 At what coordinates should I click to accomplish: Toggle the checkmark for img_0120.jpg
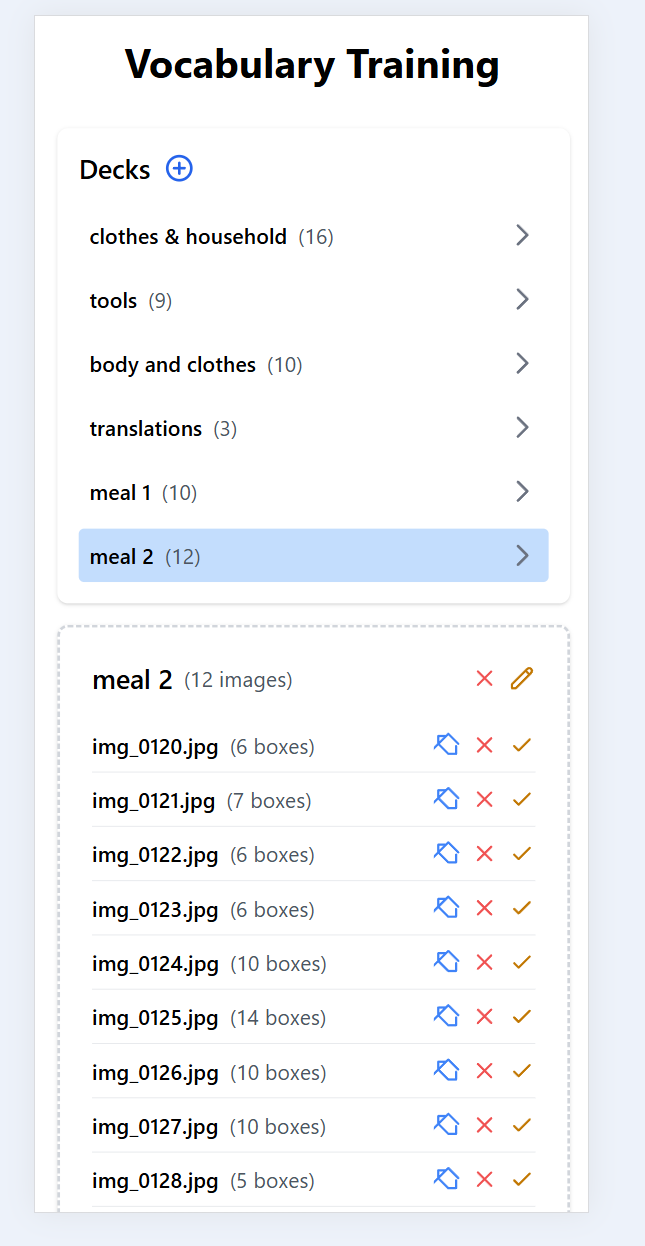point(521,745)
